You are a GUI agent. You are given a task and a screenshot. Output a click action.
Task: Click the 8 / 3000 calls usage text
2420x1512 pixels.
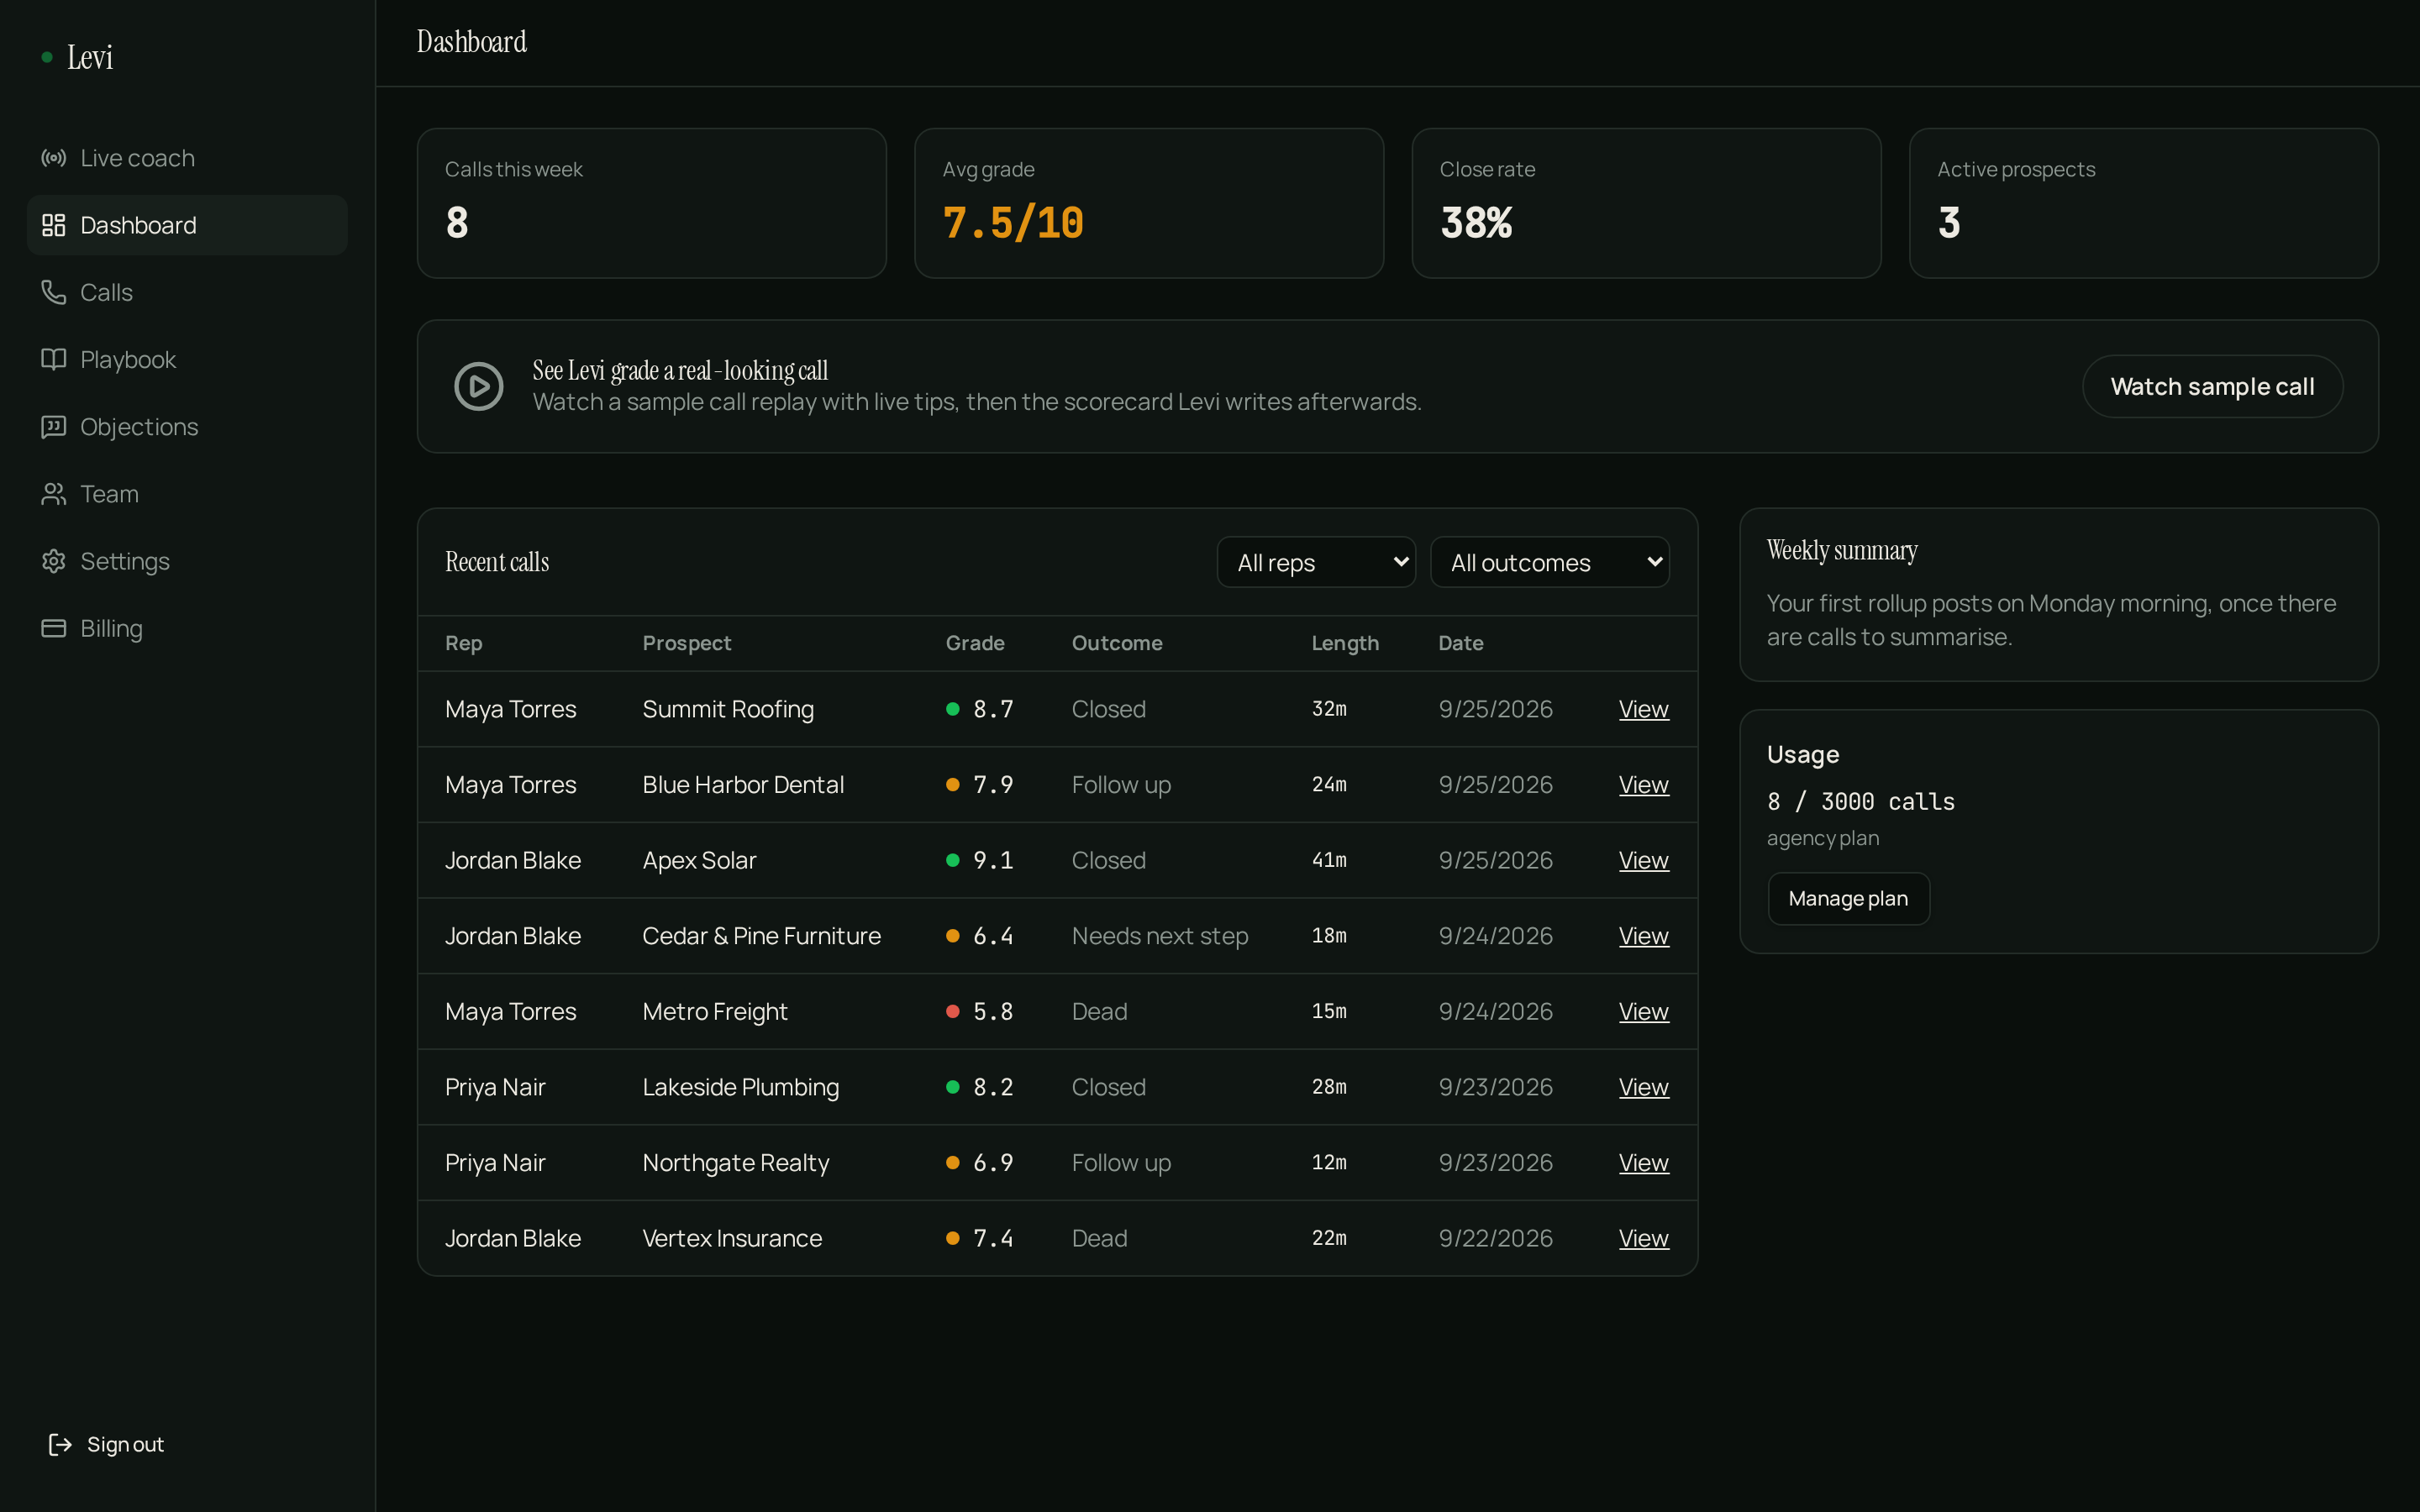click(1860, 802)
